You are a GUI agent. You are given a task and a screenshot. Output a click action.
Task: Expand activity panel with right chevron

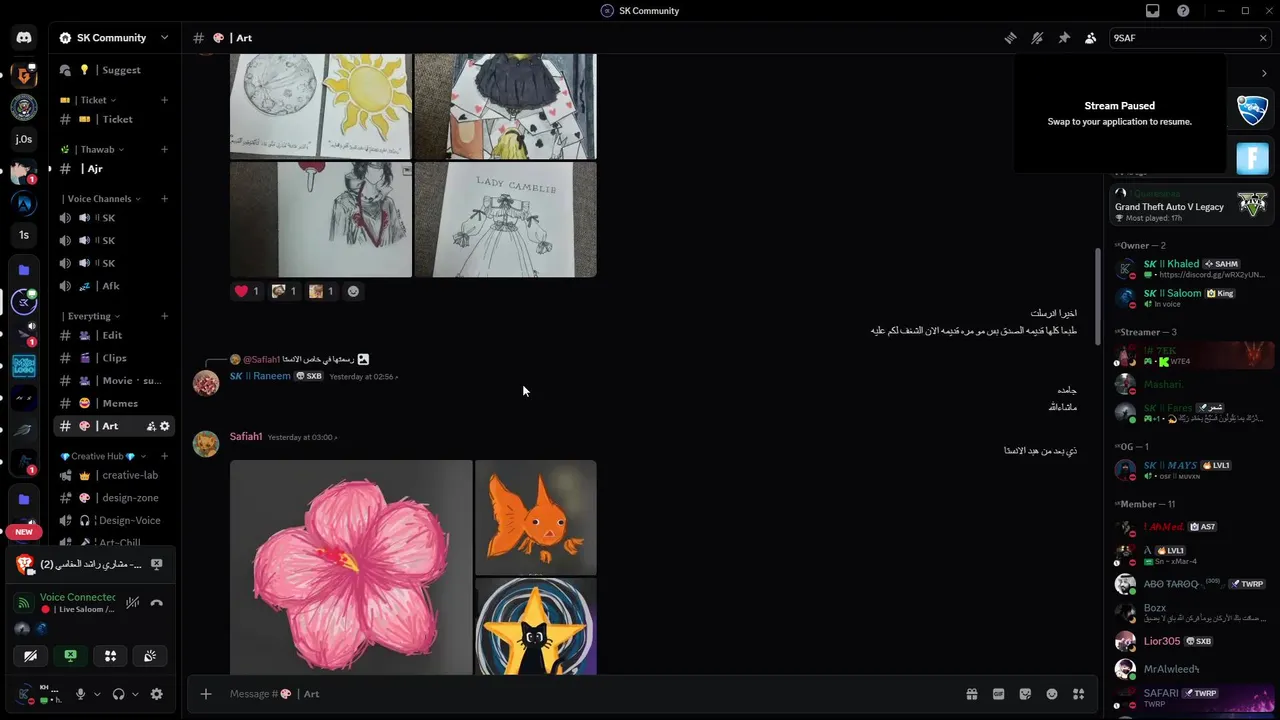tap(1264, 73)
